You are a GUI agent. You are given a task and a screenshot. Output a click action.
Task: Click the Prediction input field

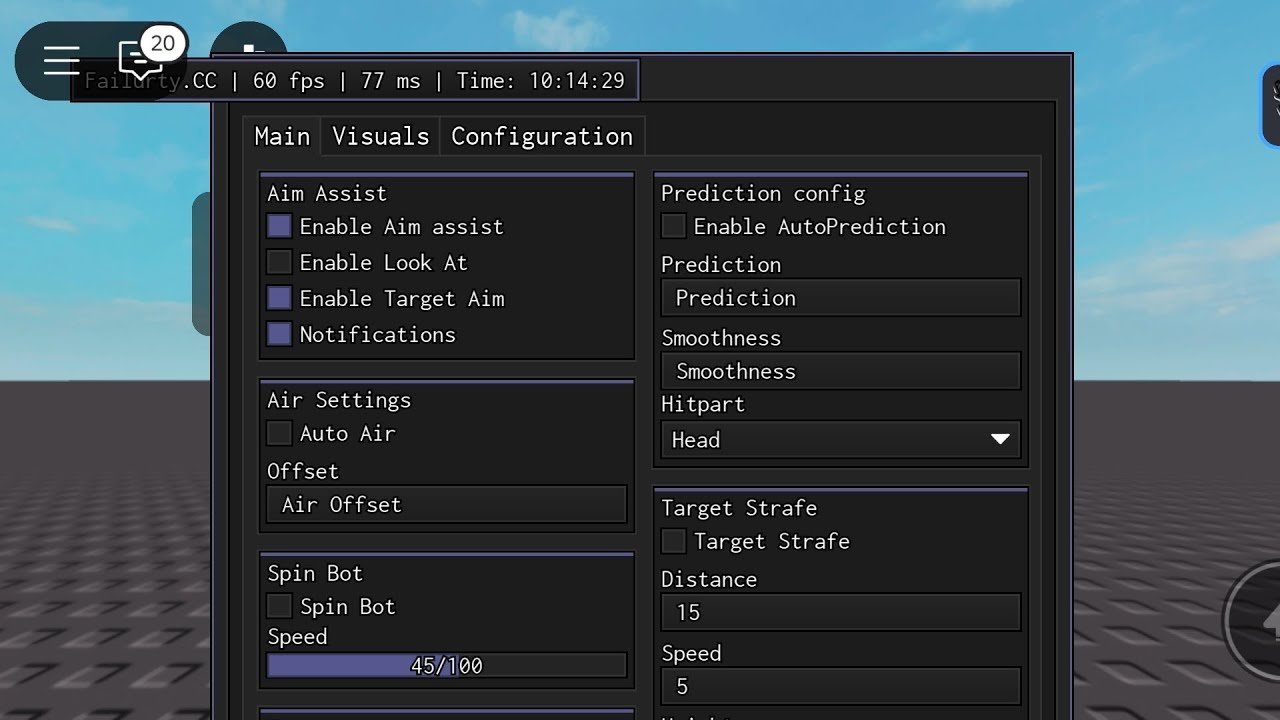point(840,298)
